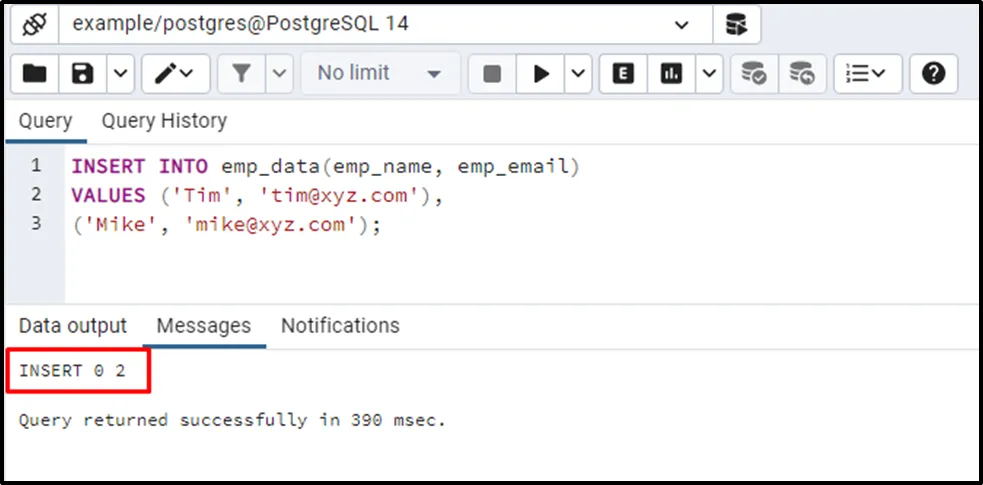Expand the connection selector dropdown
This screenshot has height=485, width=983.
pos(682,24)
